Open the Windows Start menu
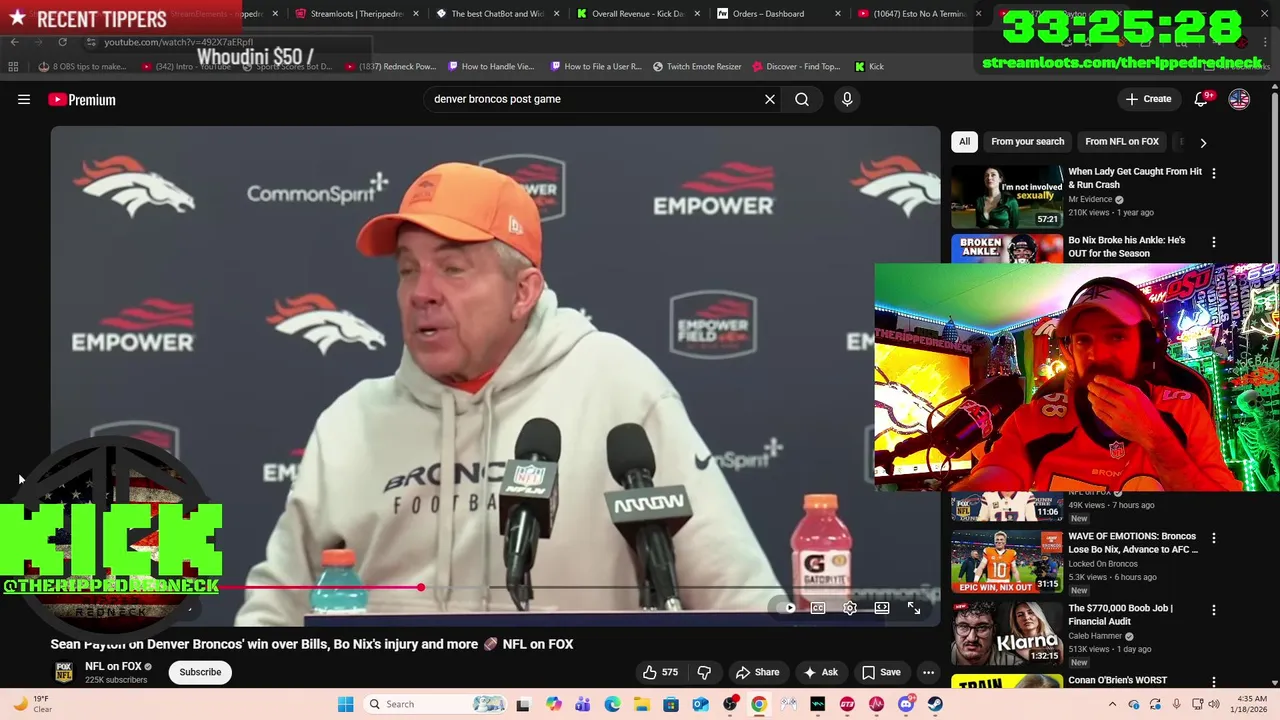Image resolution: width=1280 pixels, height=720 pixels. 345,704
